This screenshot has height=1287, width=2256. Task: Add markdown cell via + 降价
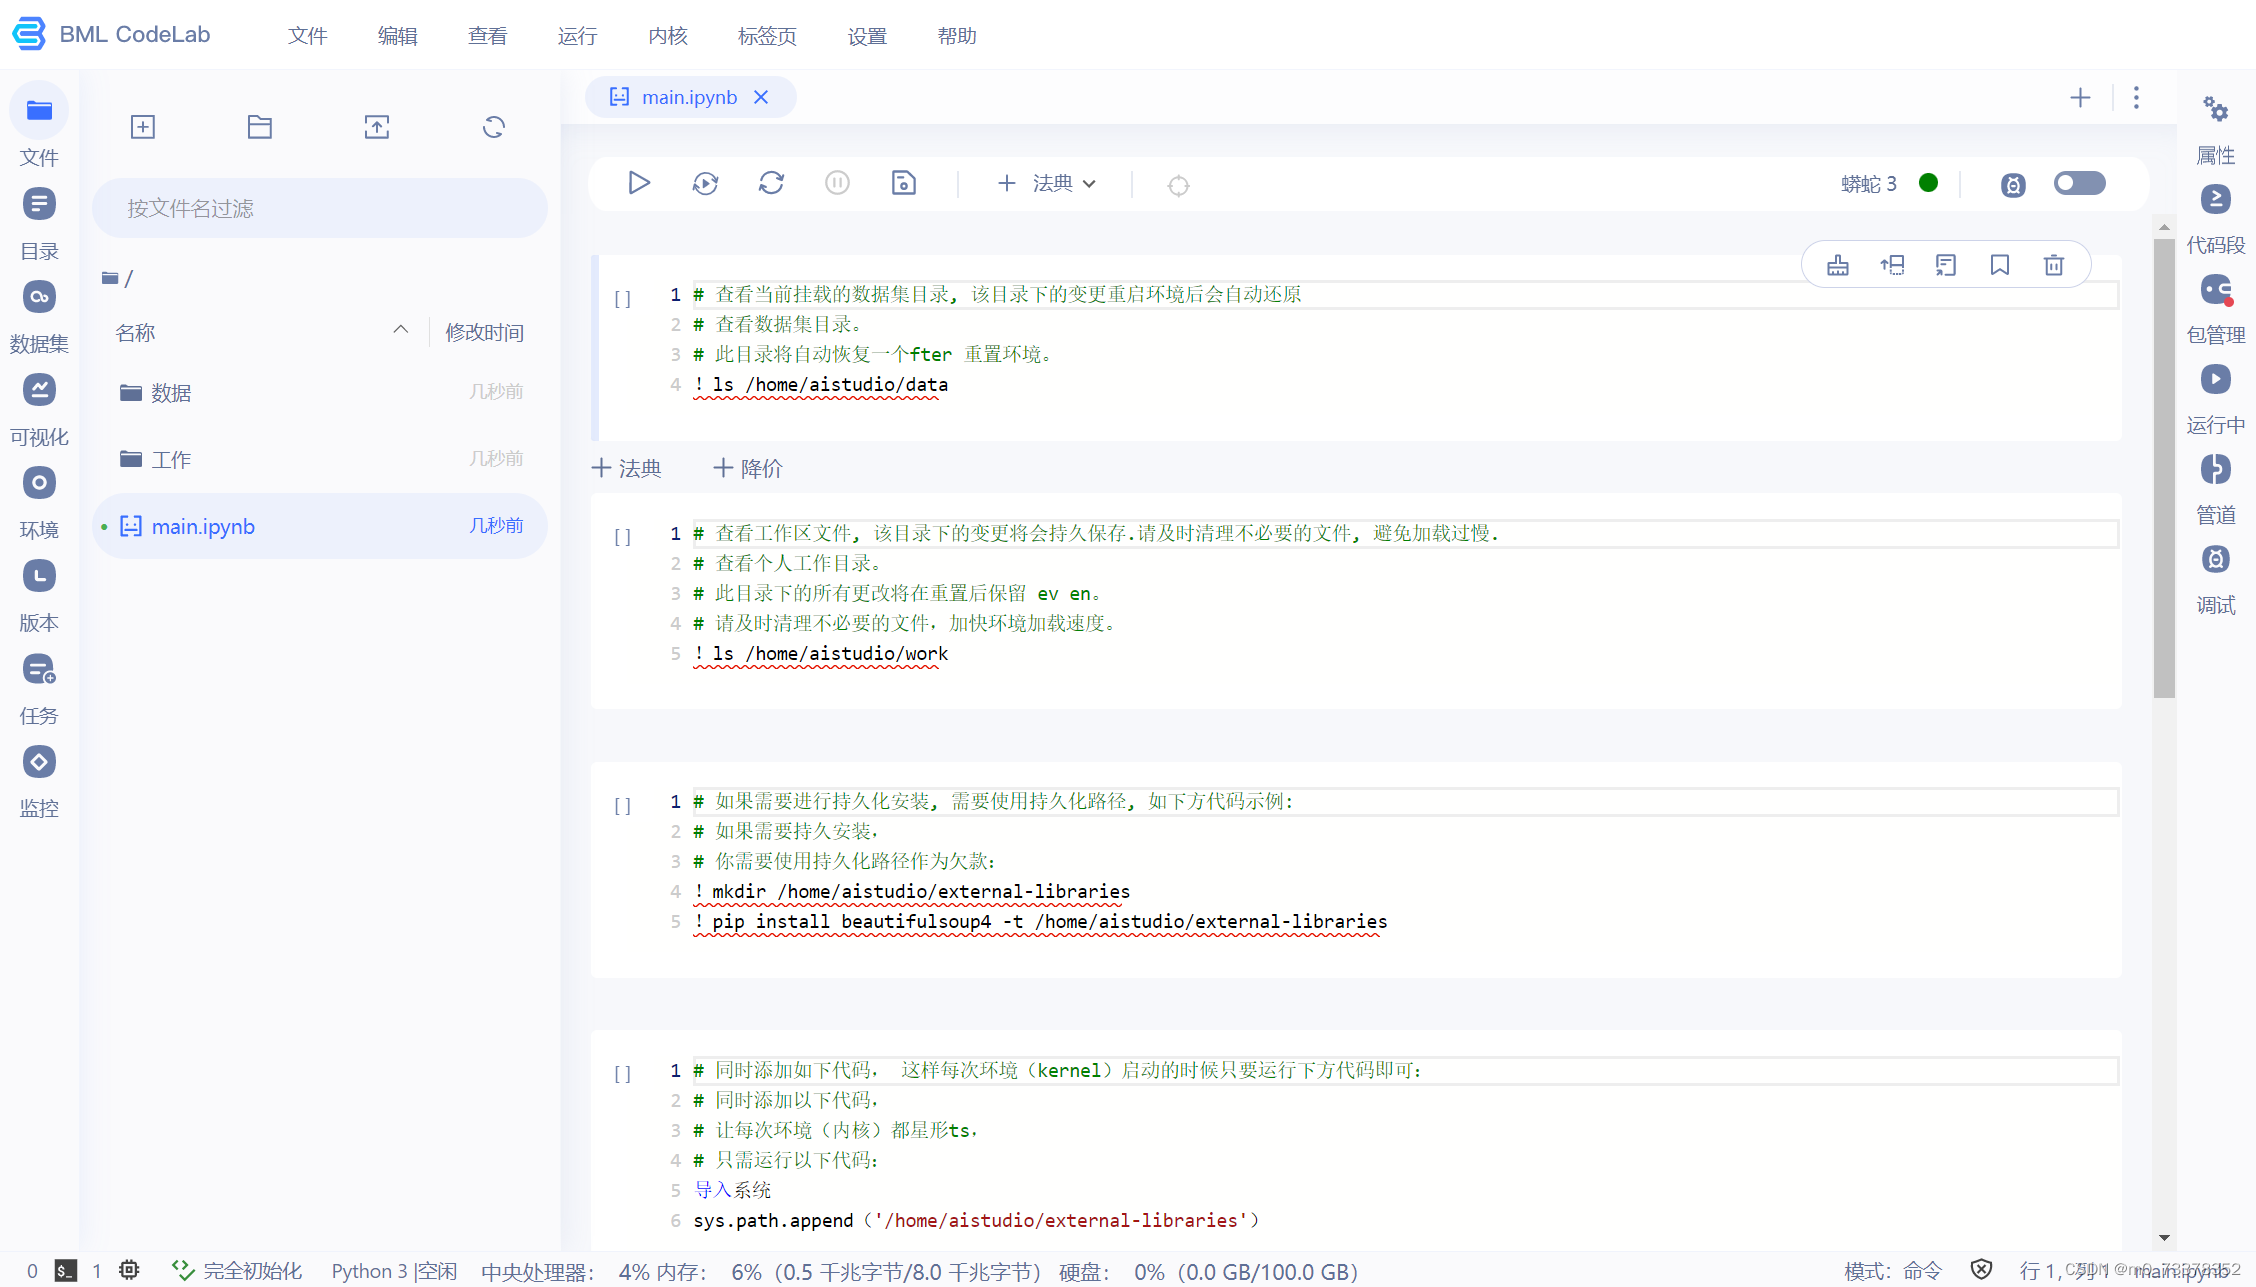(x=748, y=468)
